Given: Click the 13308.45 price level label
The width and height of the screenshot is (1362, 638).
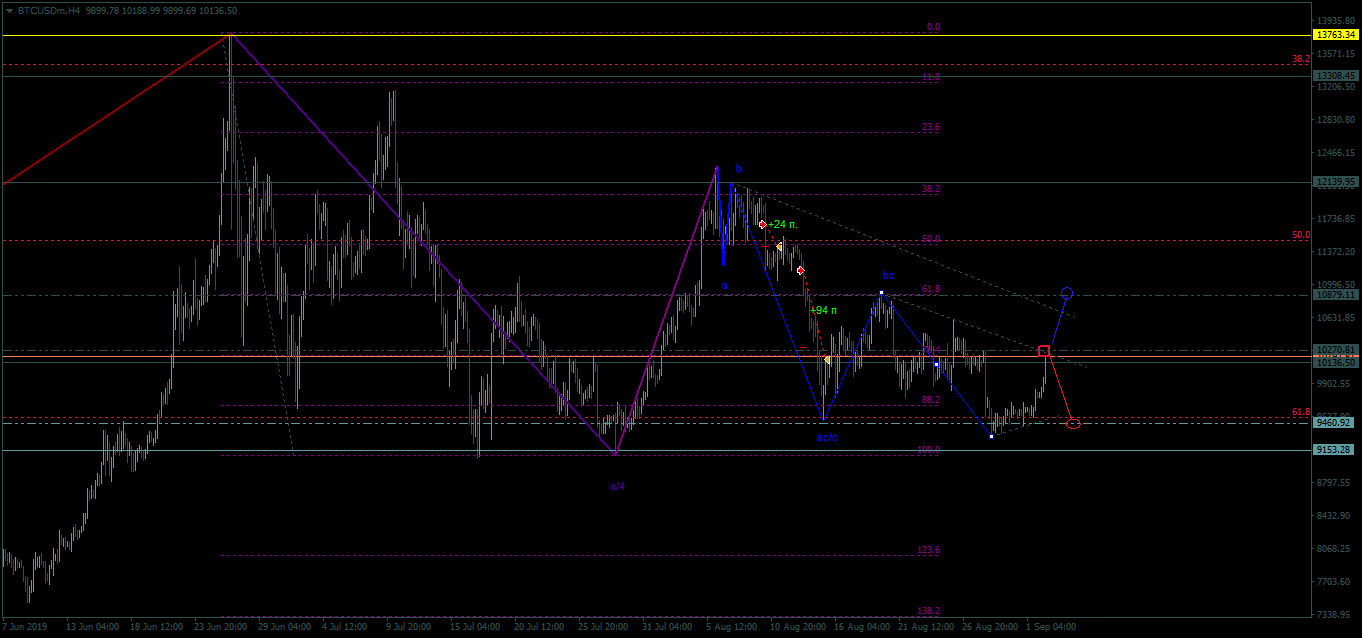Looking at the screenshot, I should 1336,76.
